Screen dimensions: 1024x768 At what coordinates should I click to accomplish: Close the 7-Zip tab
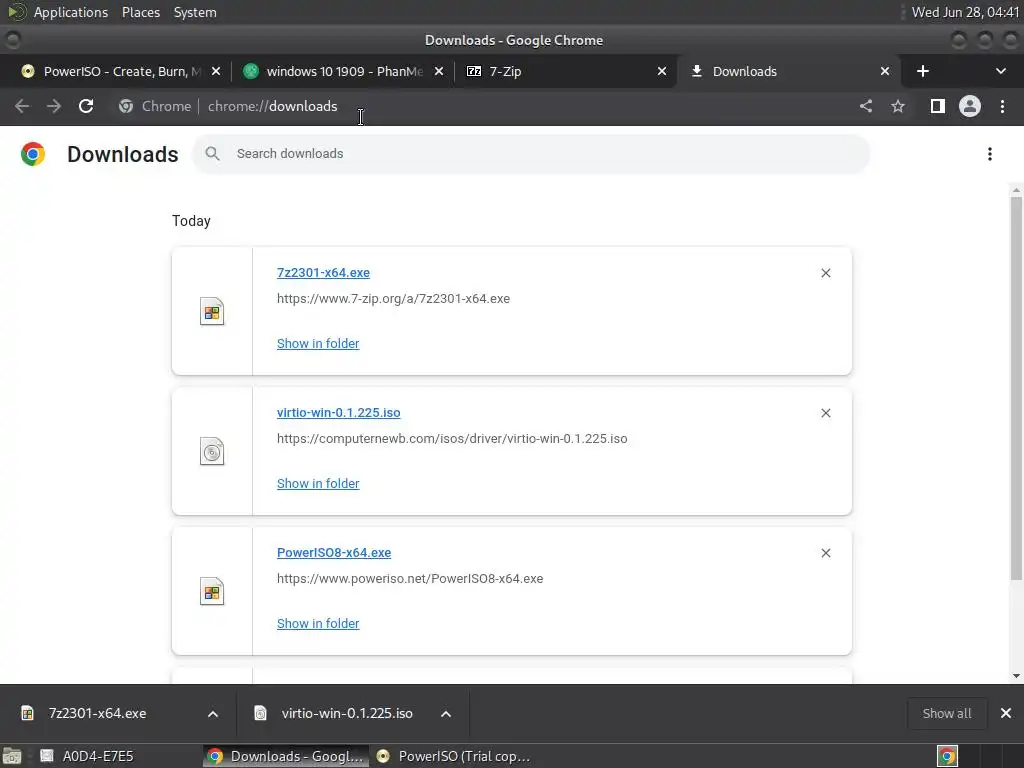tap(662, 71)
